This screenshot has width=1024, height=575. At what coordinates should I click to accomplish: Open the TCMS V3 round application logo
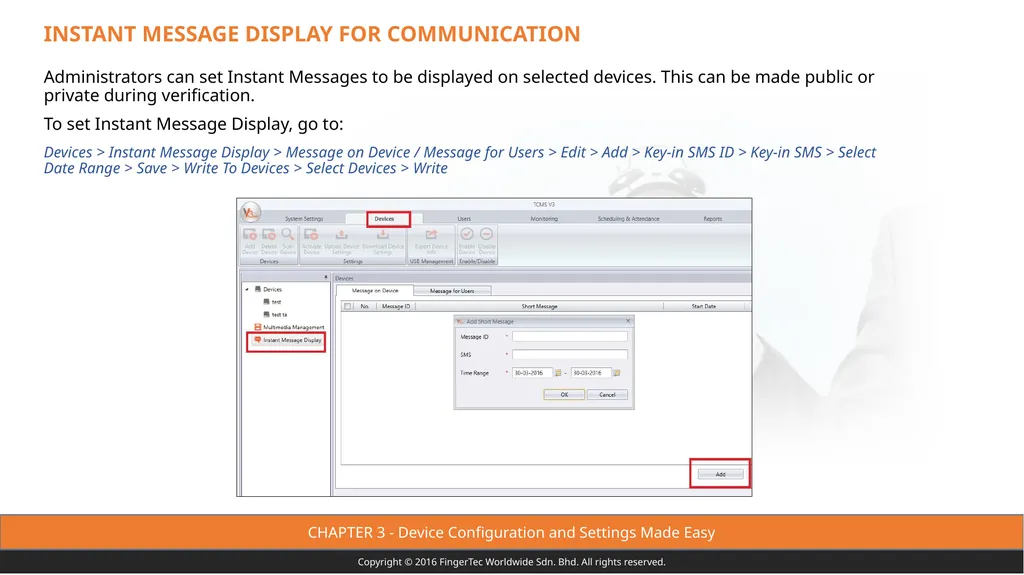[251, 212]
